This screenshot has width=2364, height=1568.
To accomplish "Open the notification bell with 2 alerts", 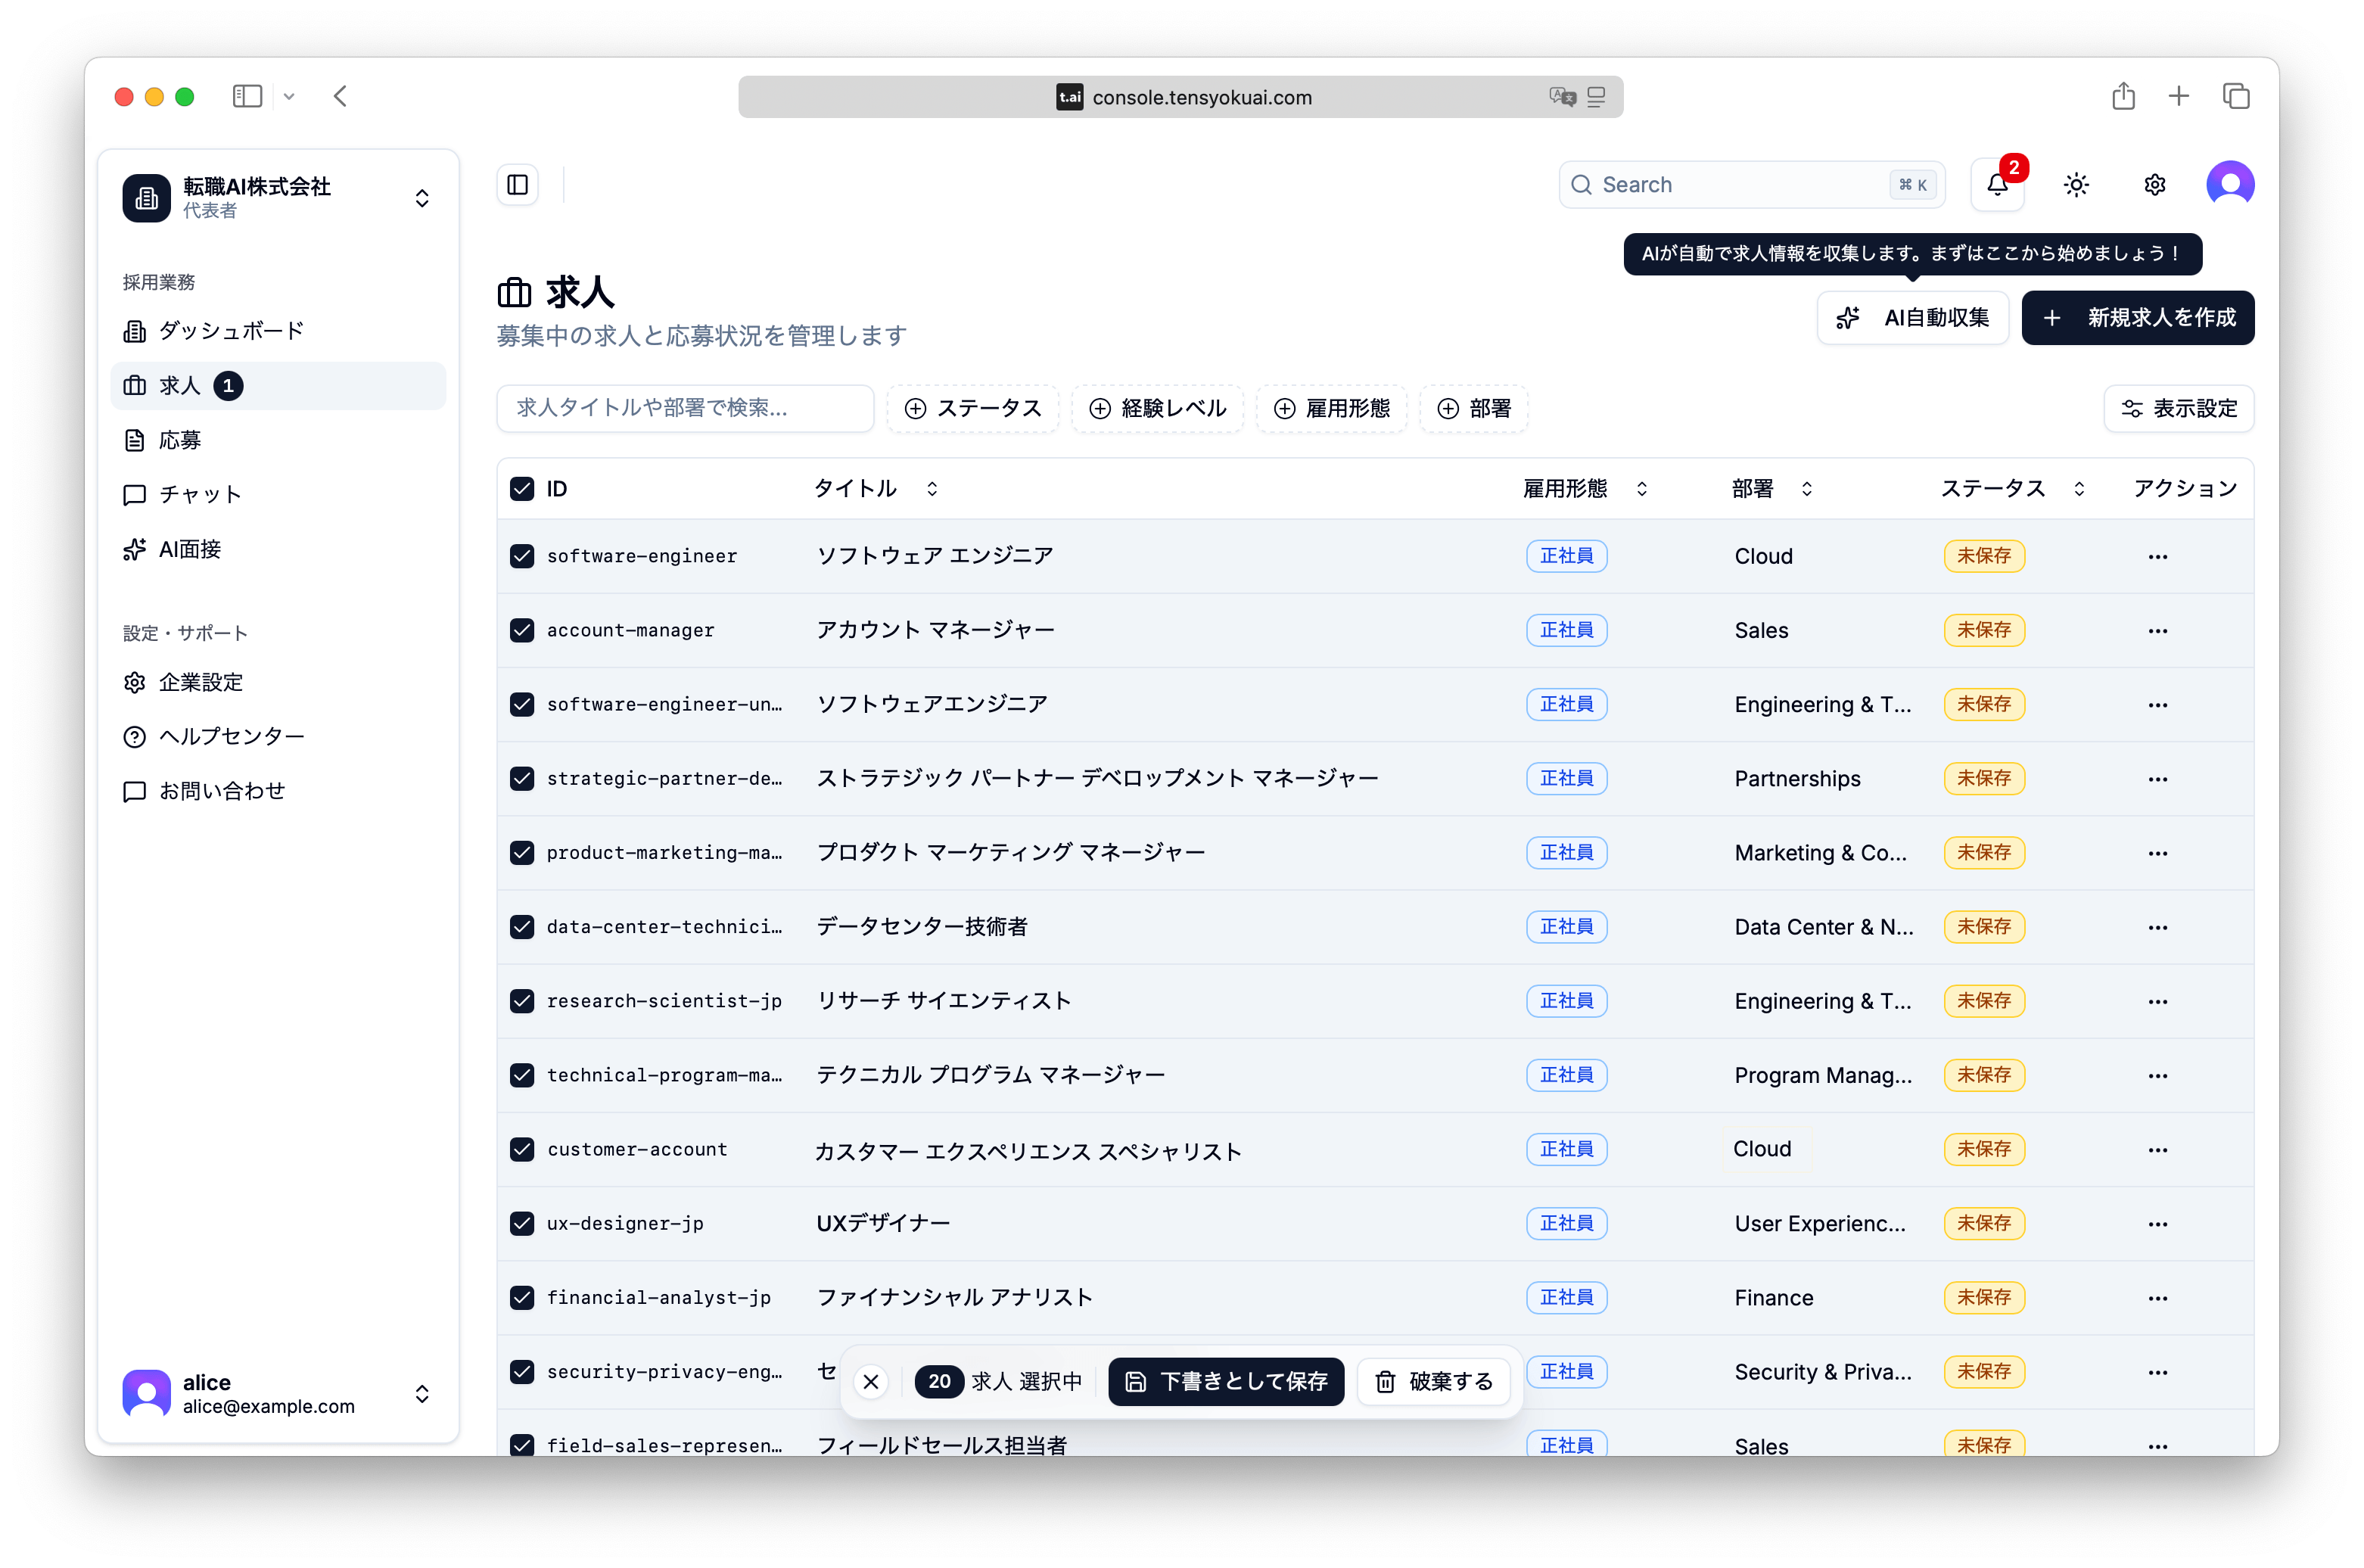I will [x=1996, y=184].
